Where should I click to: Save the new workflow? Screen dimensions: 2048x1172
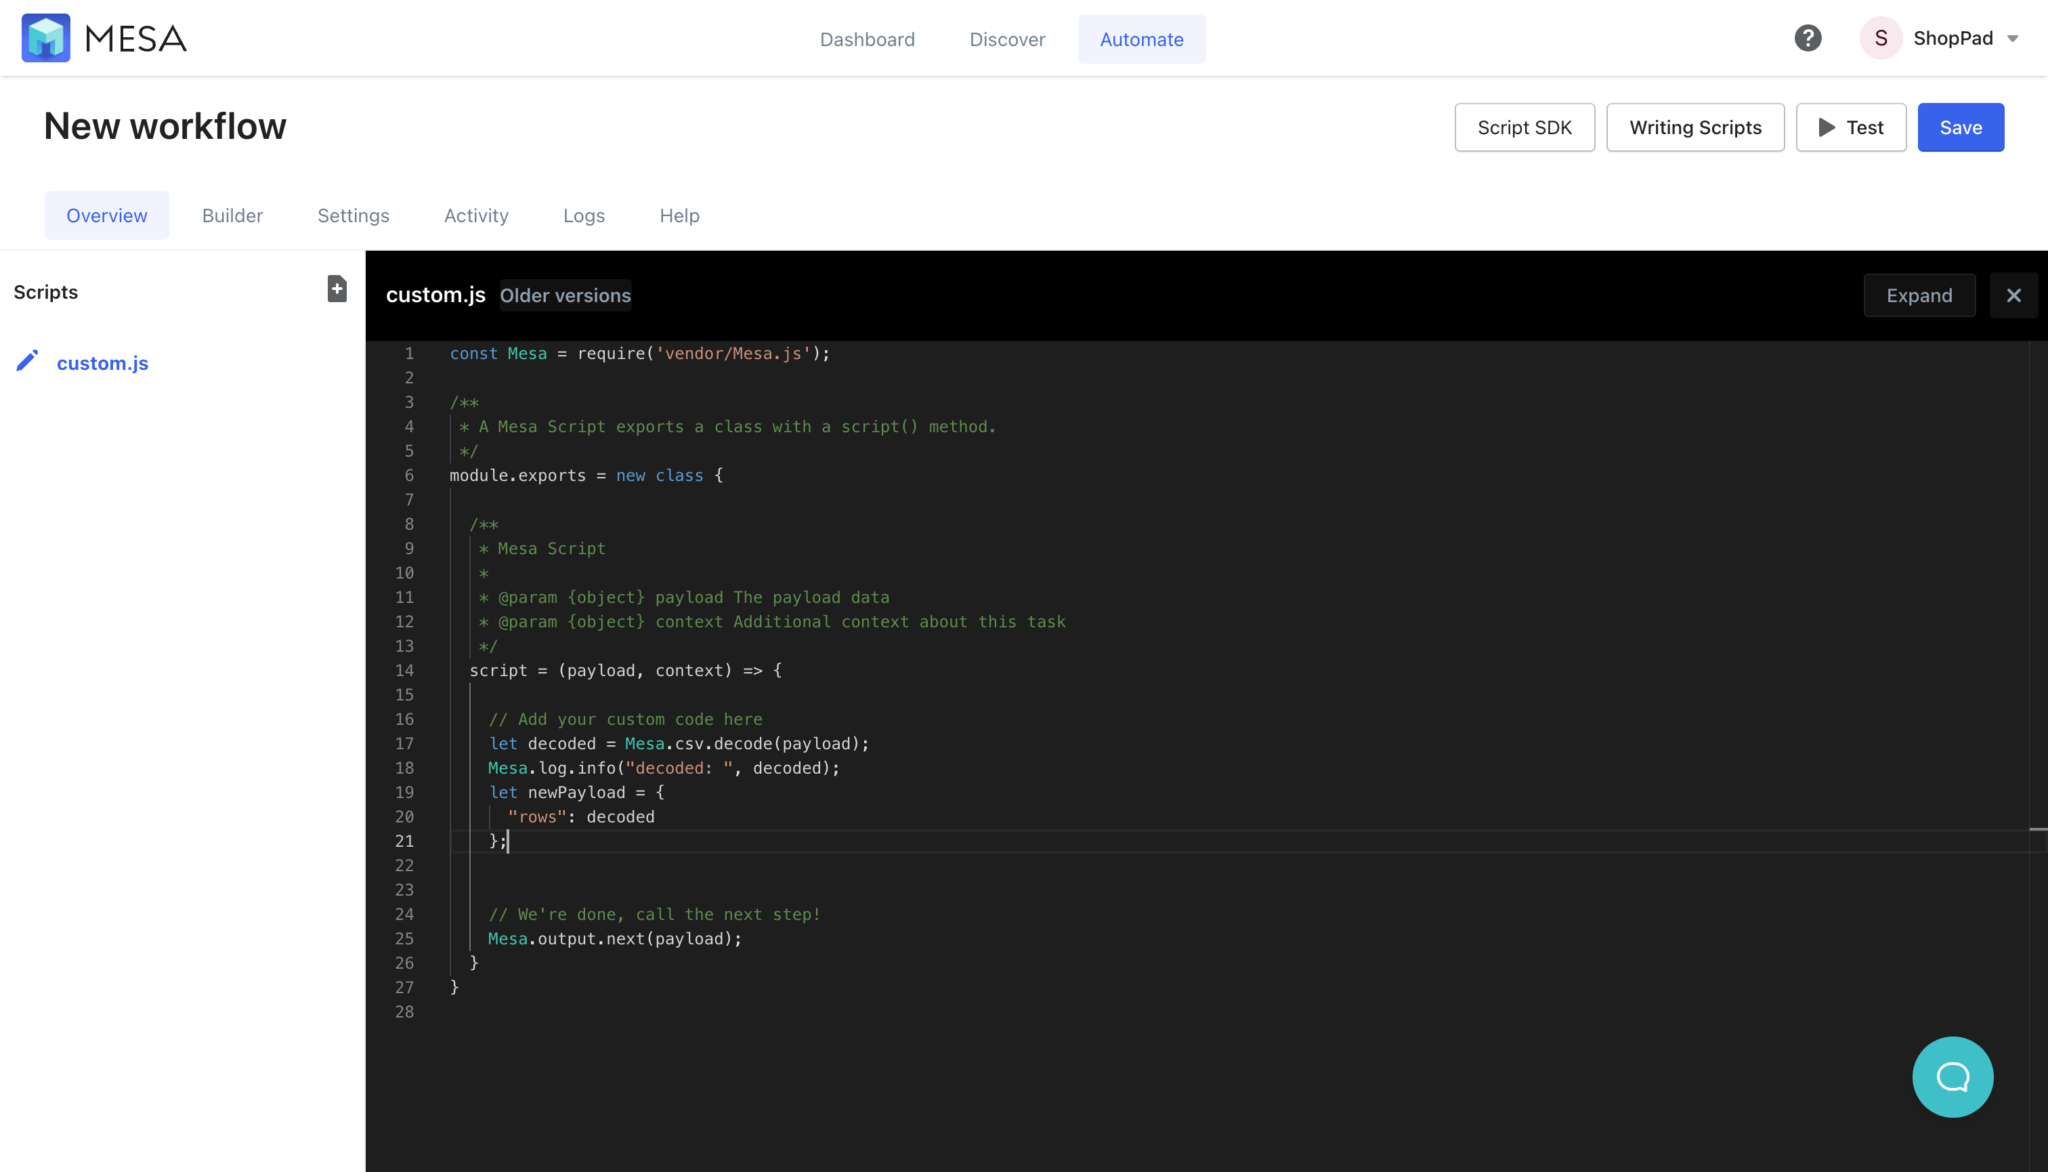tap(1959, 127)
